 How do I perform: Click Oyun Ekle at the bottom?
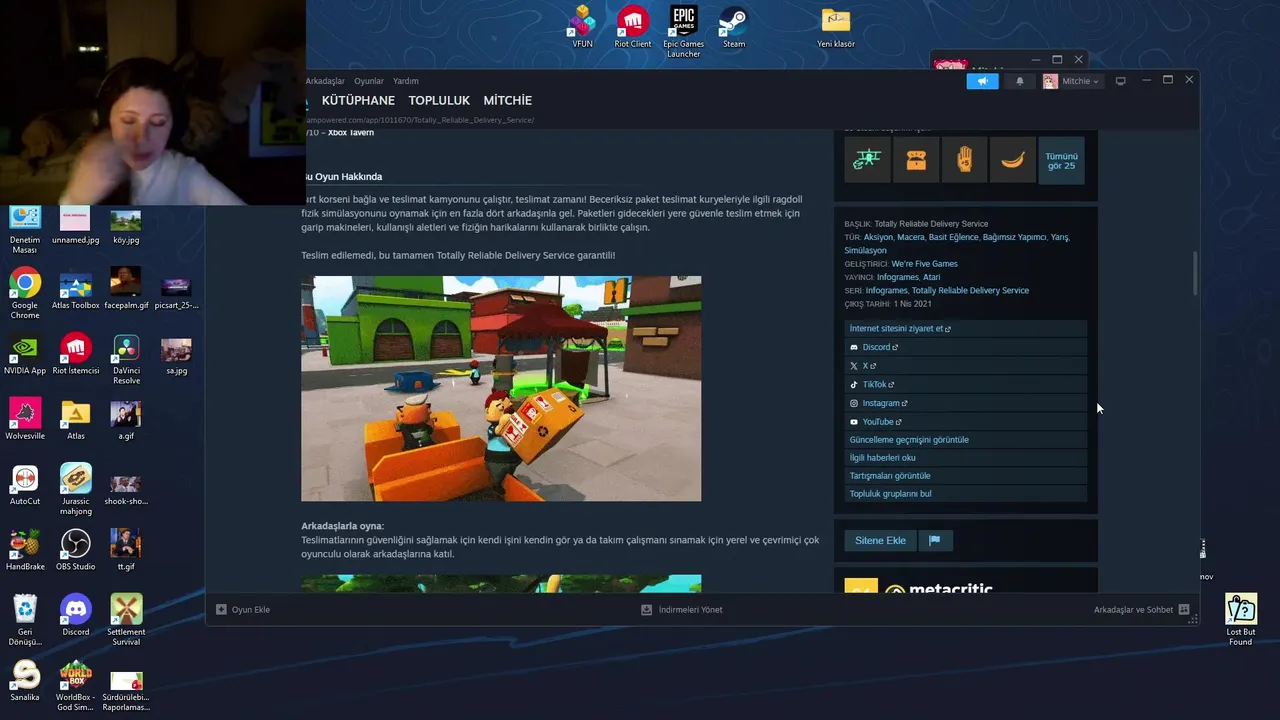(243, 609)
